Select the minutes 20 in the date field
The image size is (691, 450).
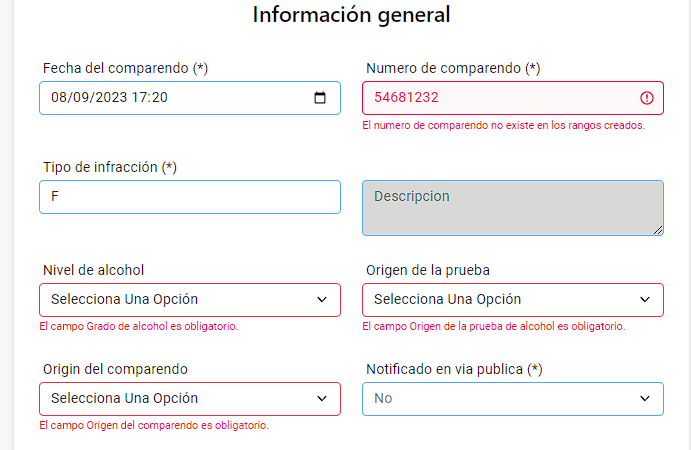pyautogui.click(x=159, y=97)
